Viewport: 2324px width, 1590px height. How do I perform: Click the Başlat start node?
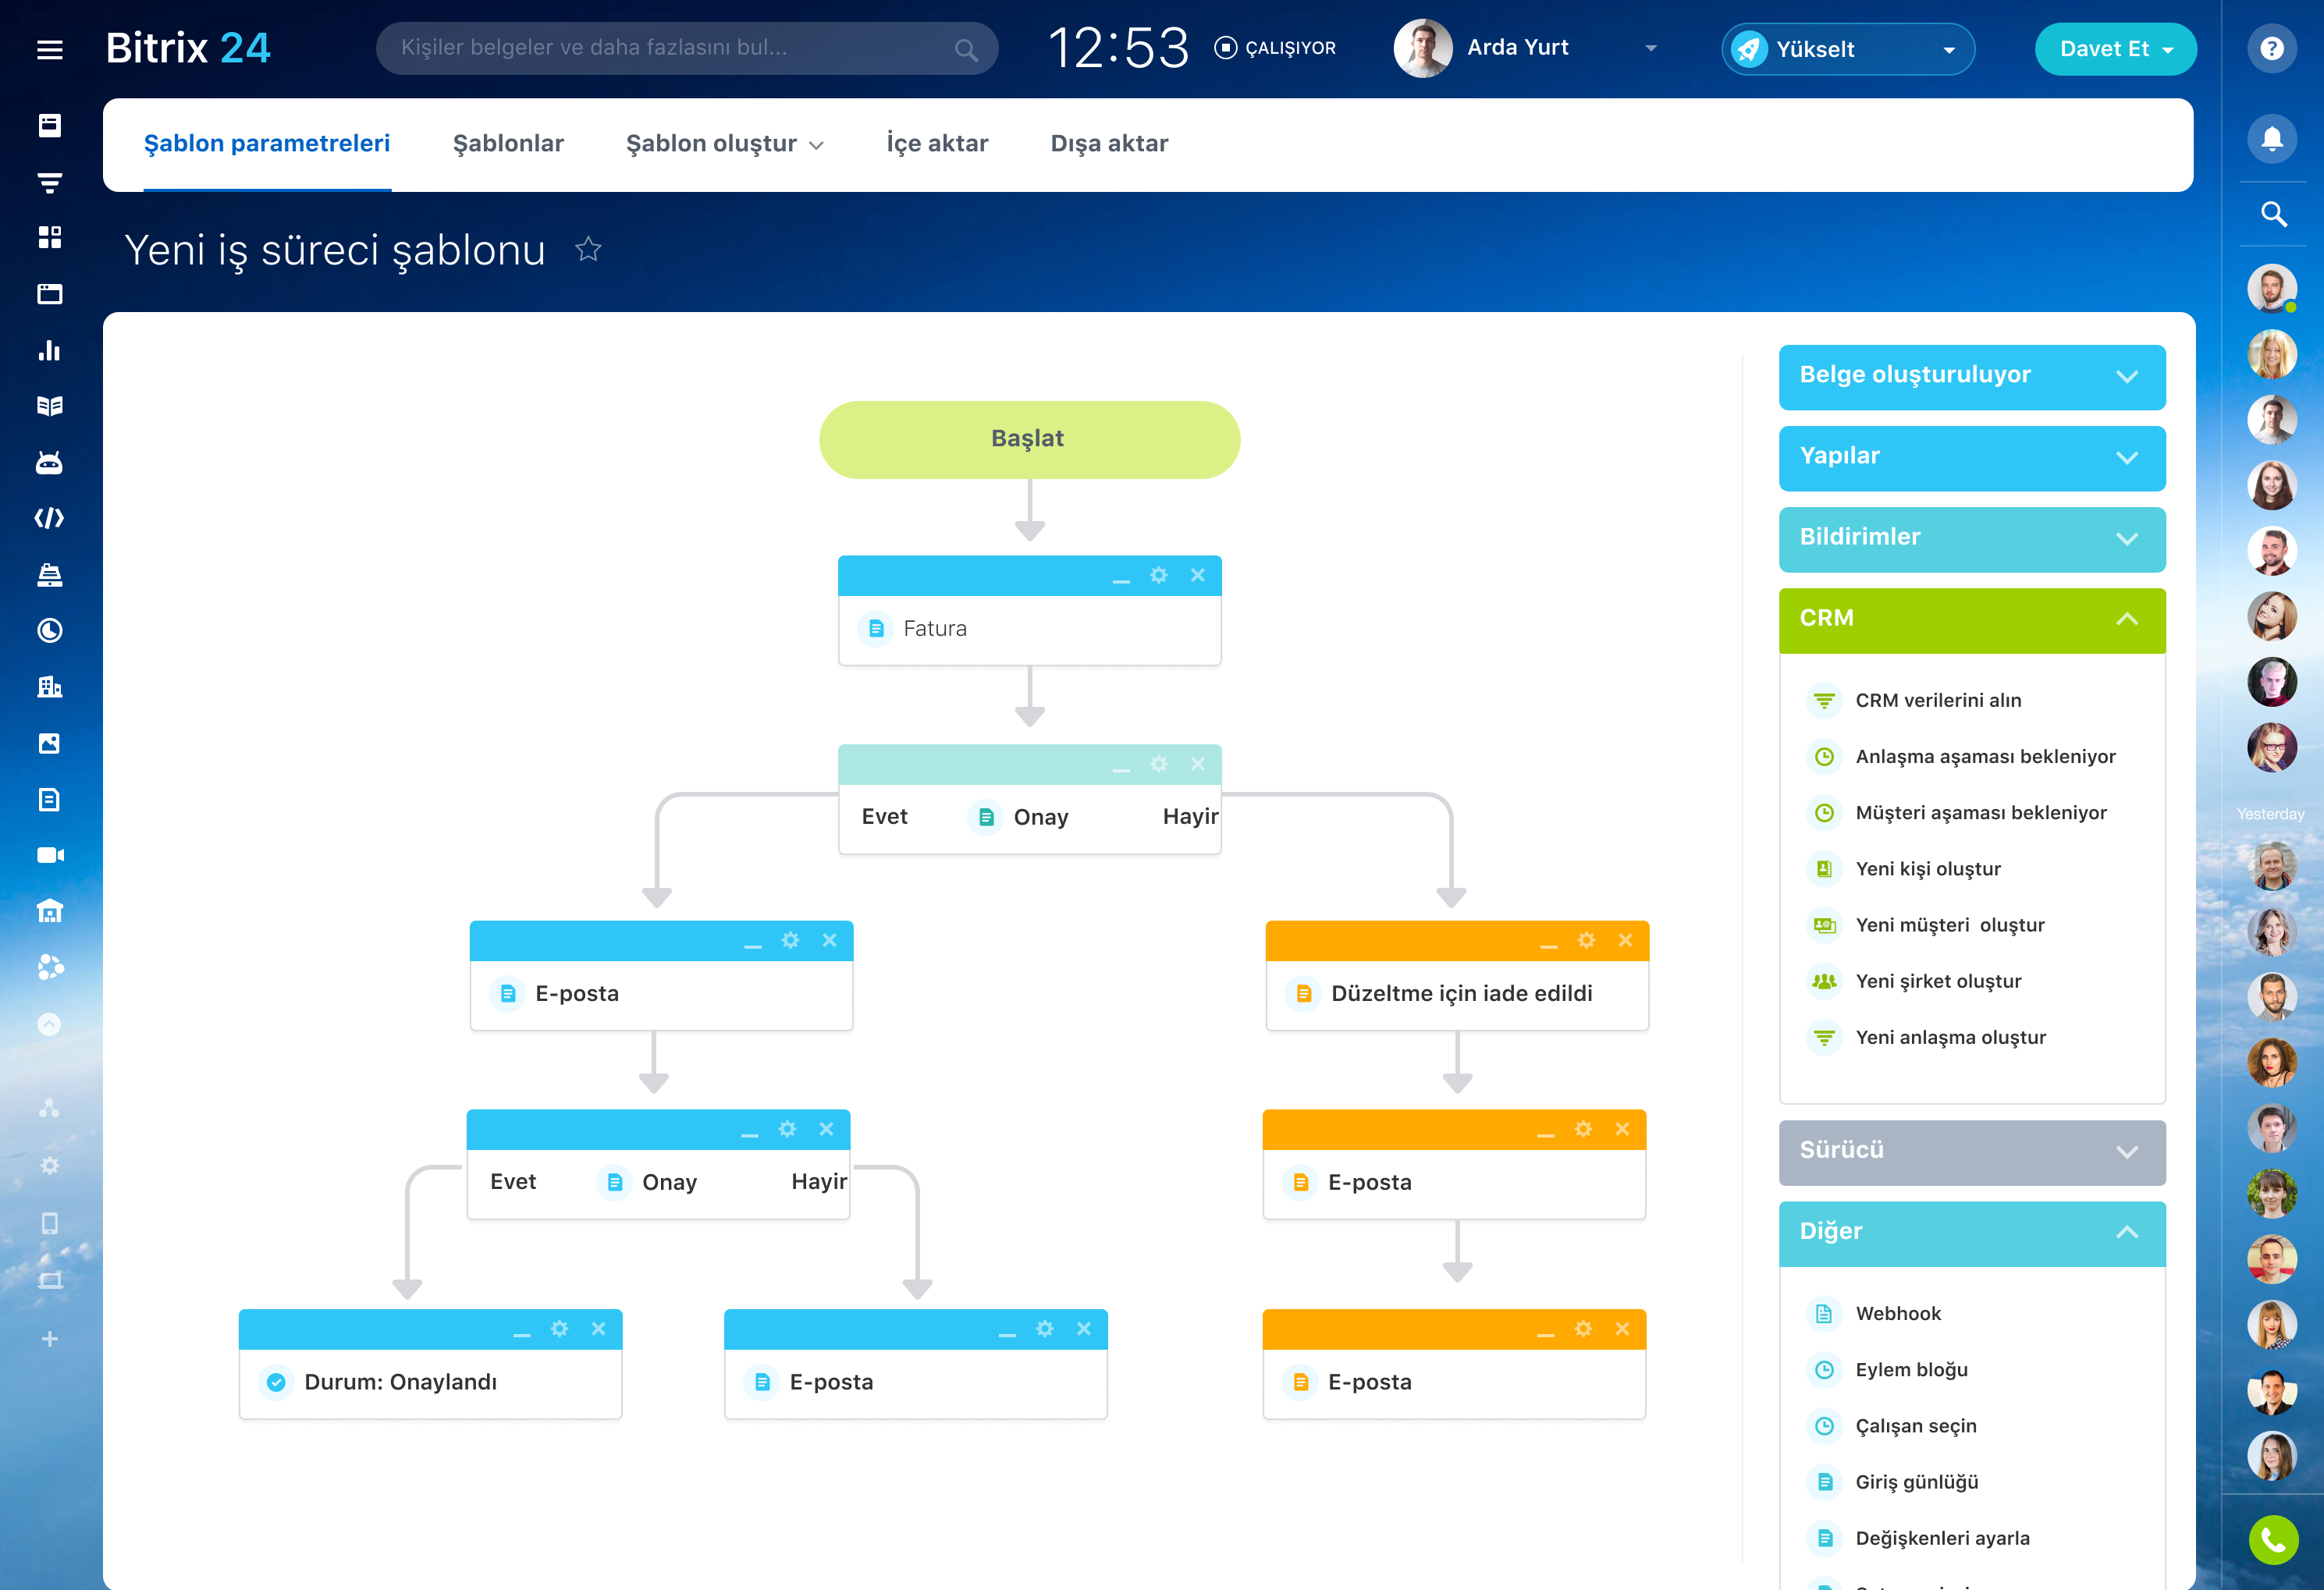(1028, 439)
